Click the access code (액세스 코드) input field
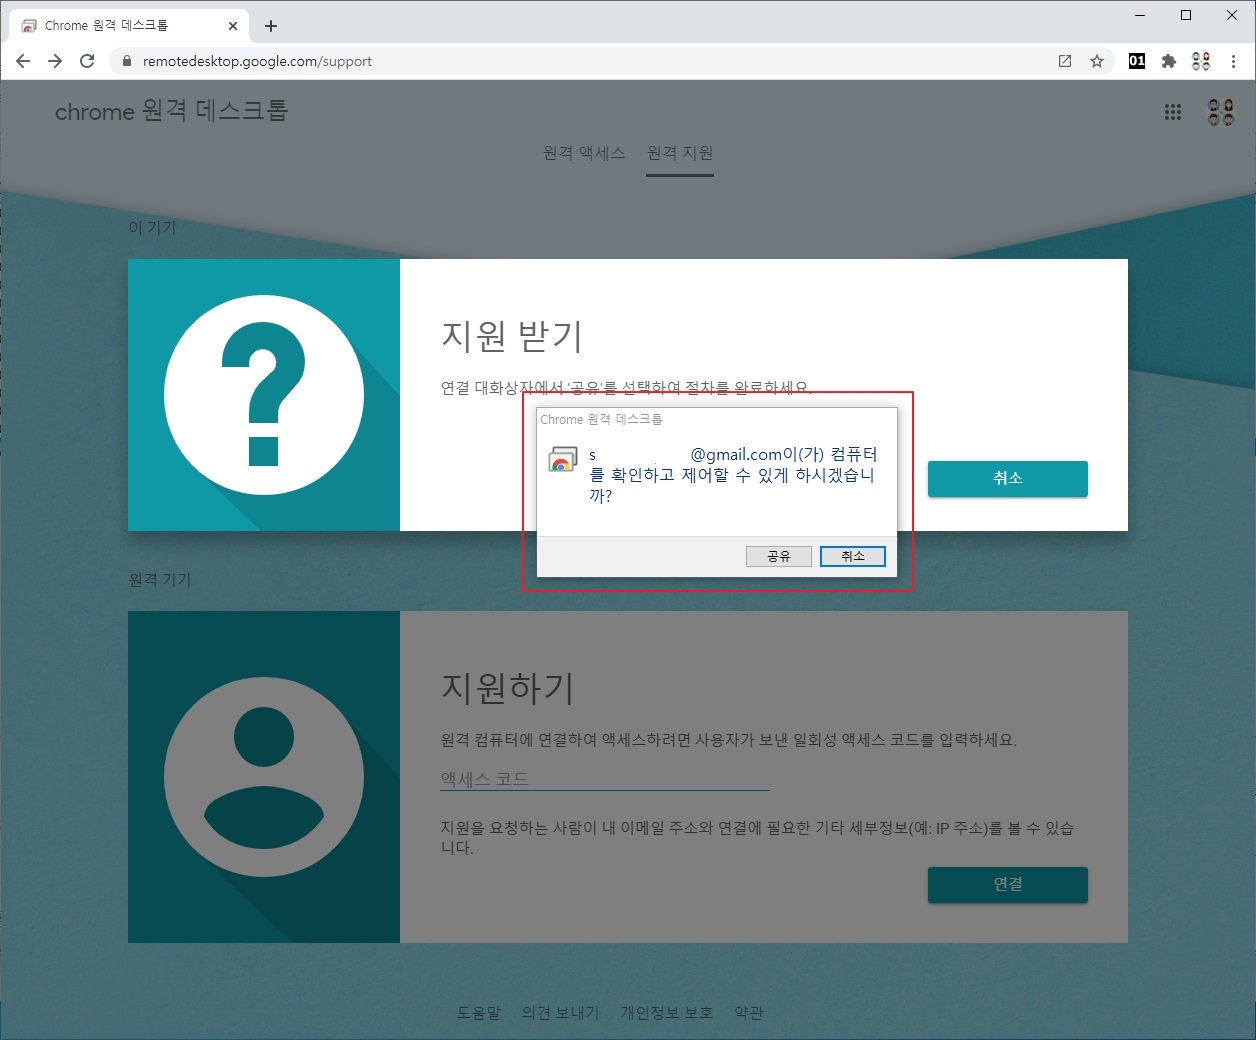 604,779
